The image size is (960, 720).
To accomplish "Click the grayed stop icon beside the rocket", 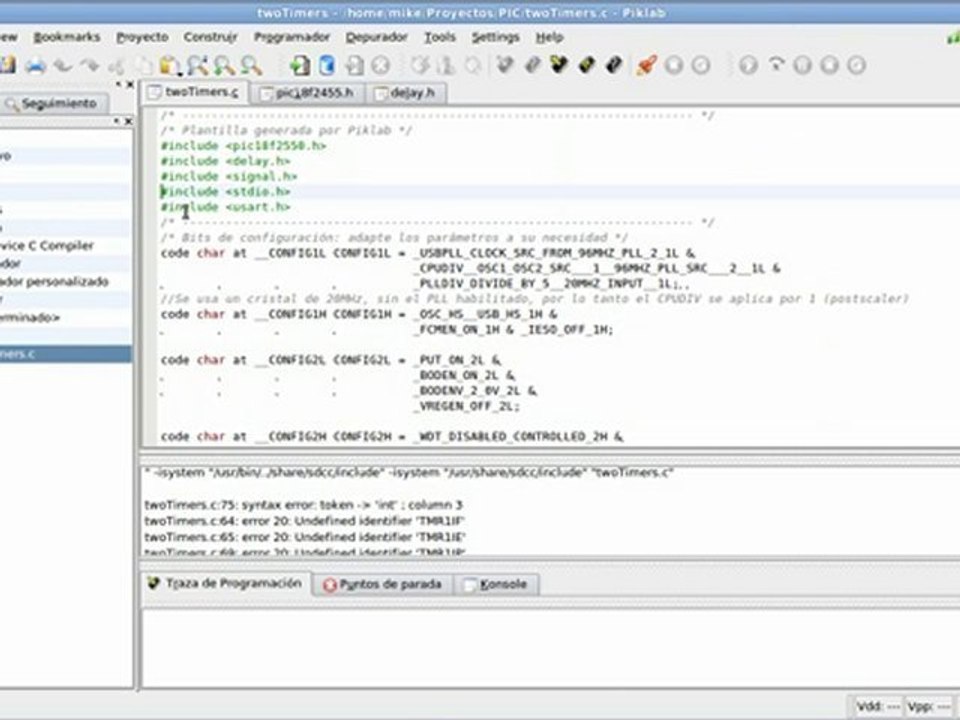I will 674,65.
